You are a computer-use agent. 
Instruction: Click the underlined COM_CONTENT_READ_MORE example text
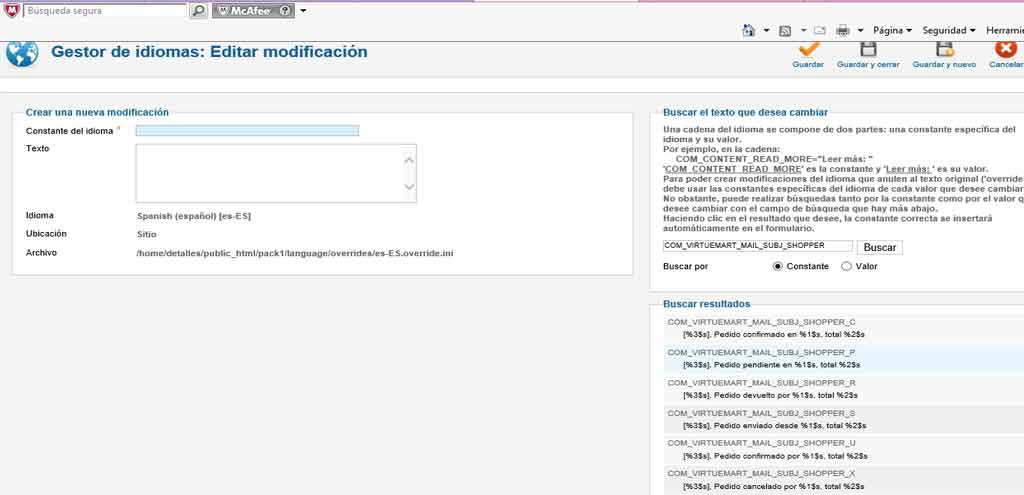[x=733, y=168]
